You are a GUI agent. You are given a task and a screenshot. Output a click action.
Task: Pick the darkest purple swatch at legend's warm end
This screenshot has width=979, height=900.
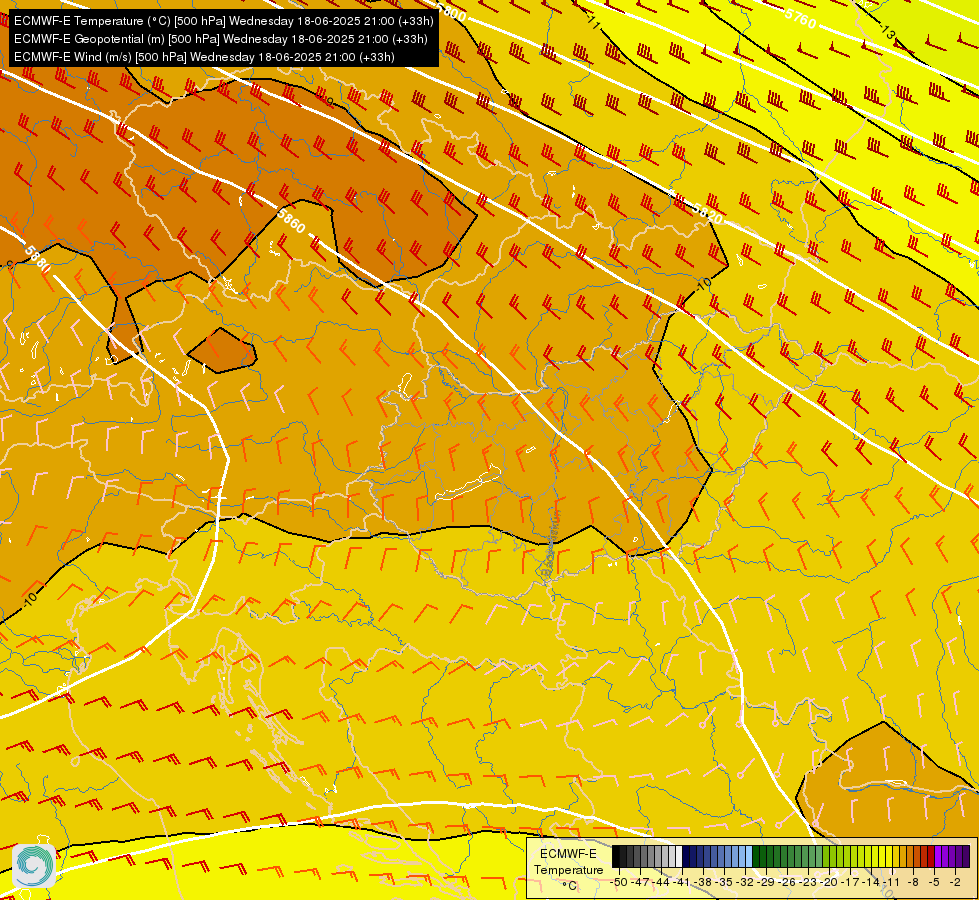966,856
